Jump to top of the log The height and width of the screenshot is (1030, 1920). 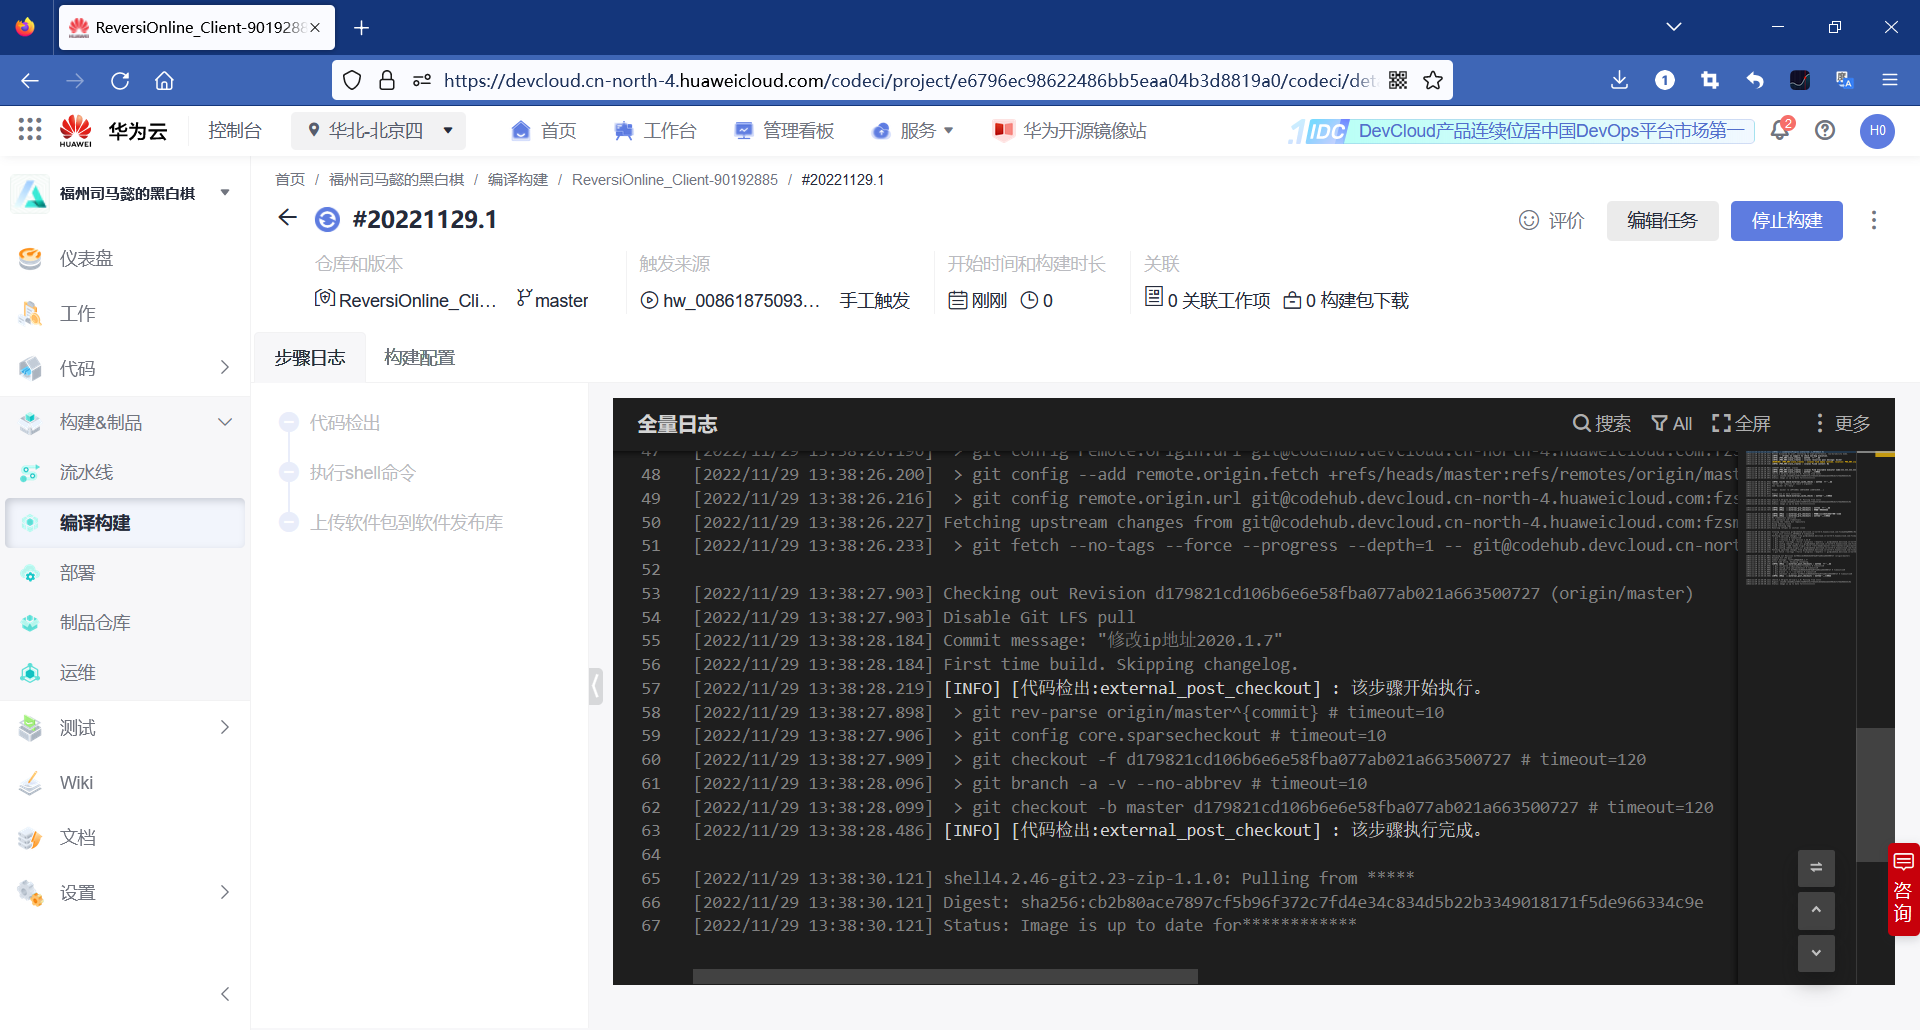point(1816,910)
